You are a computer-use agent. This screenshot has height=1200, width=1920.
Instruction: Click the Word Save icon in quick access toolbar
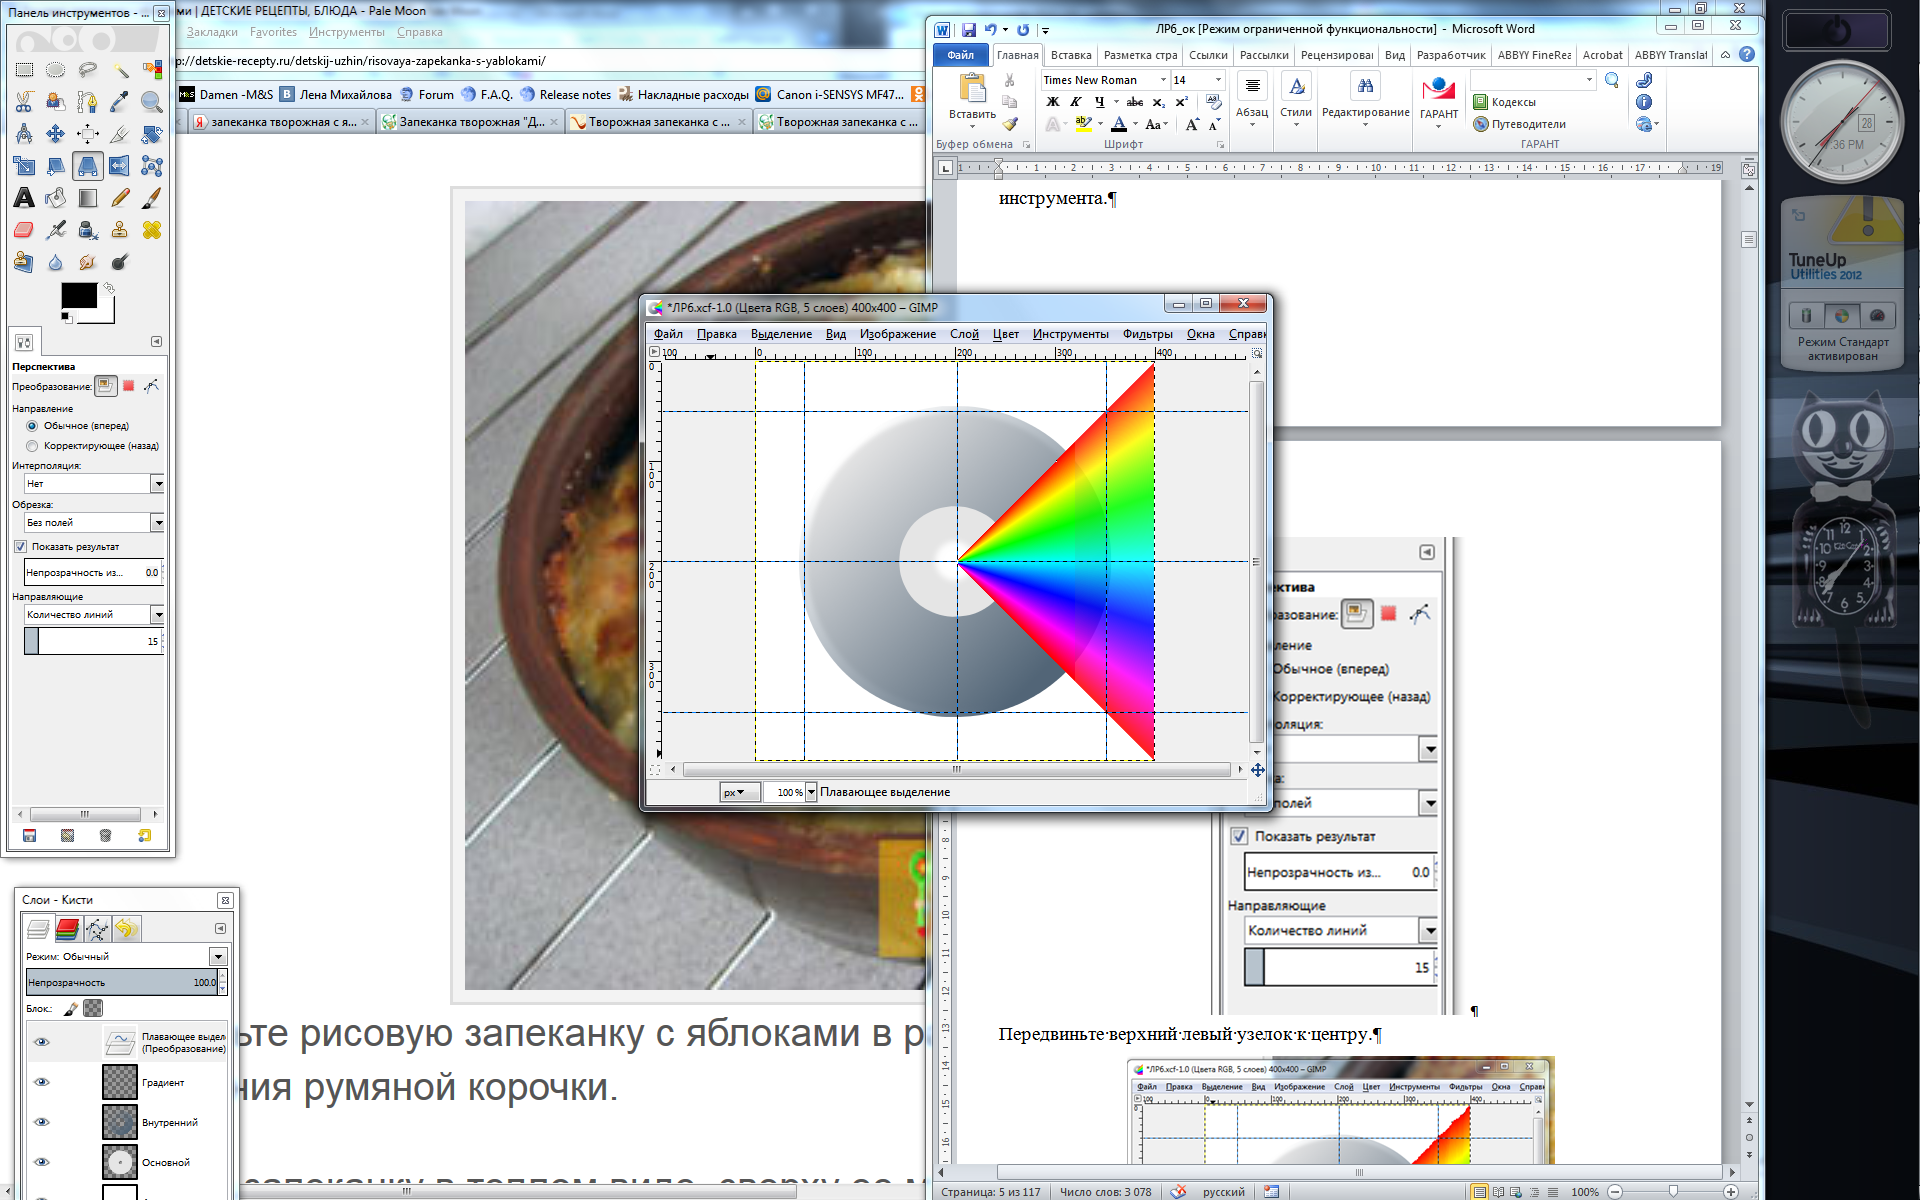pos(968,30)
